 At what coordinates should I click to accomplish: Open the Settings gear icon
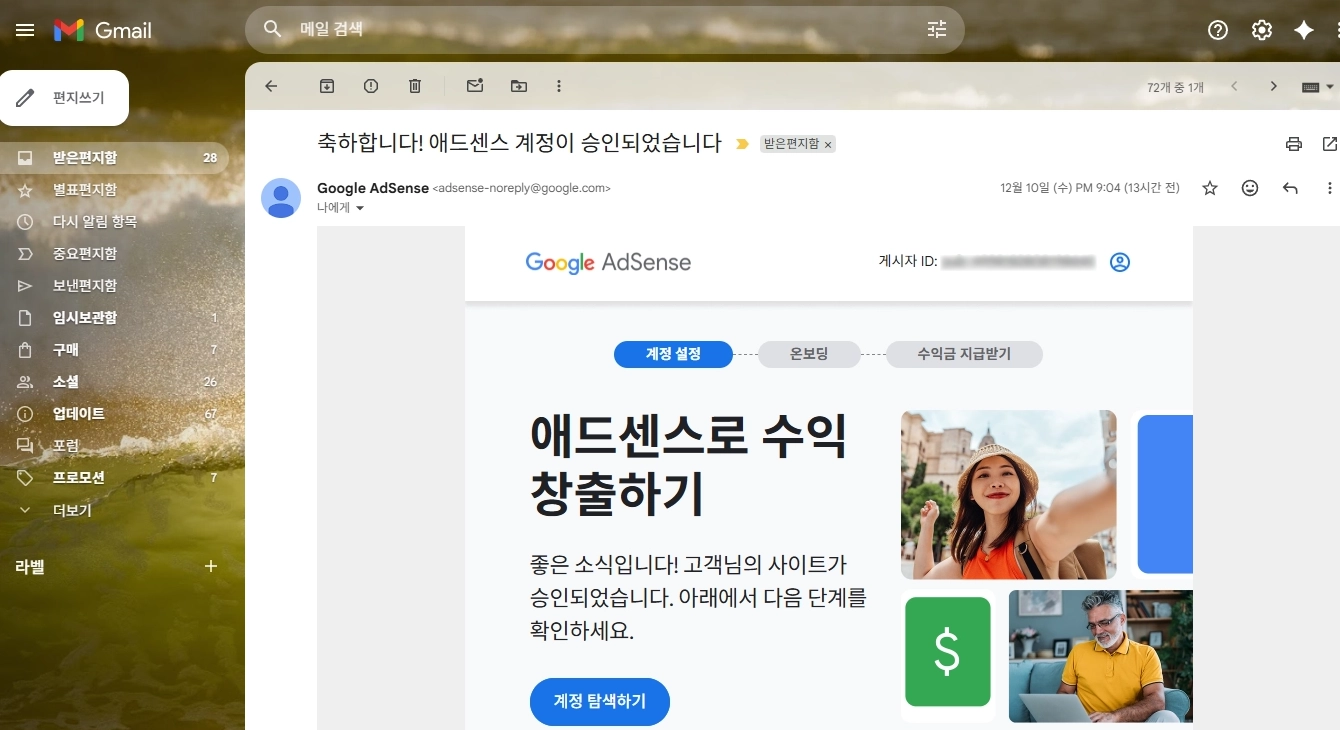click(x=1262, y=30)
